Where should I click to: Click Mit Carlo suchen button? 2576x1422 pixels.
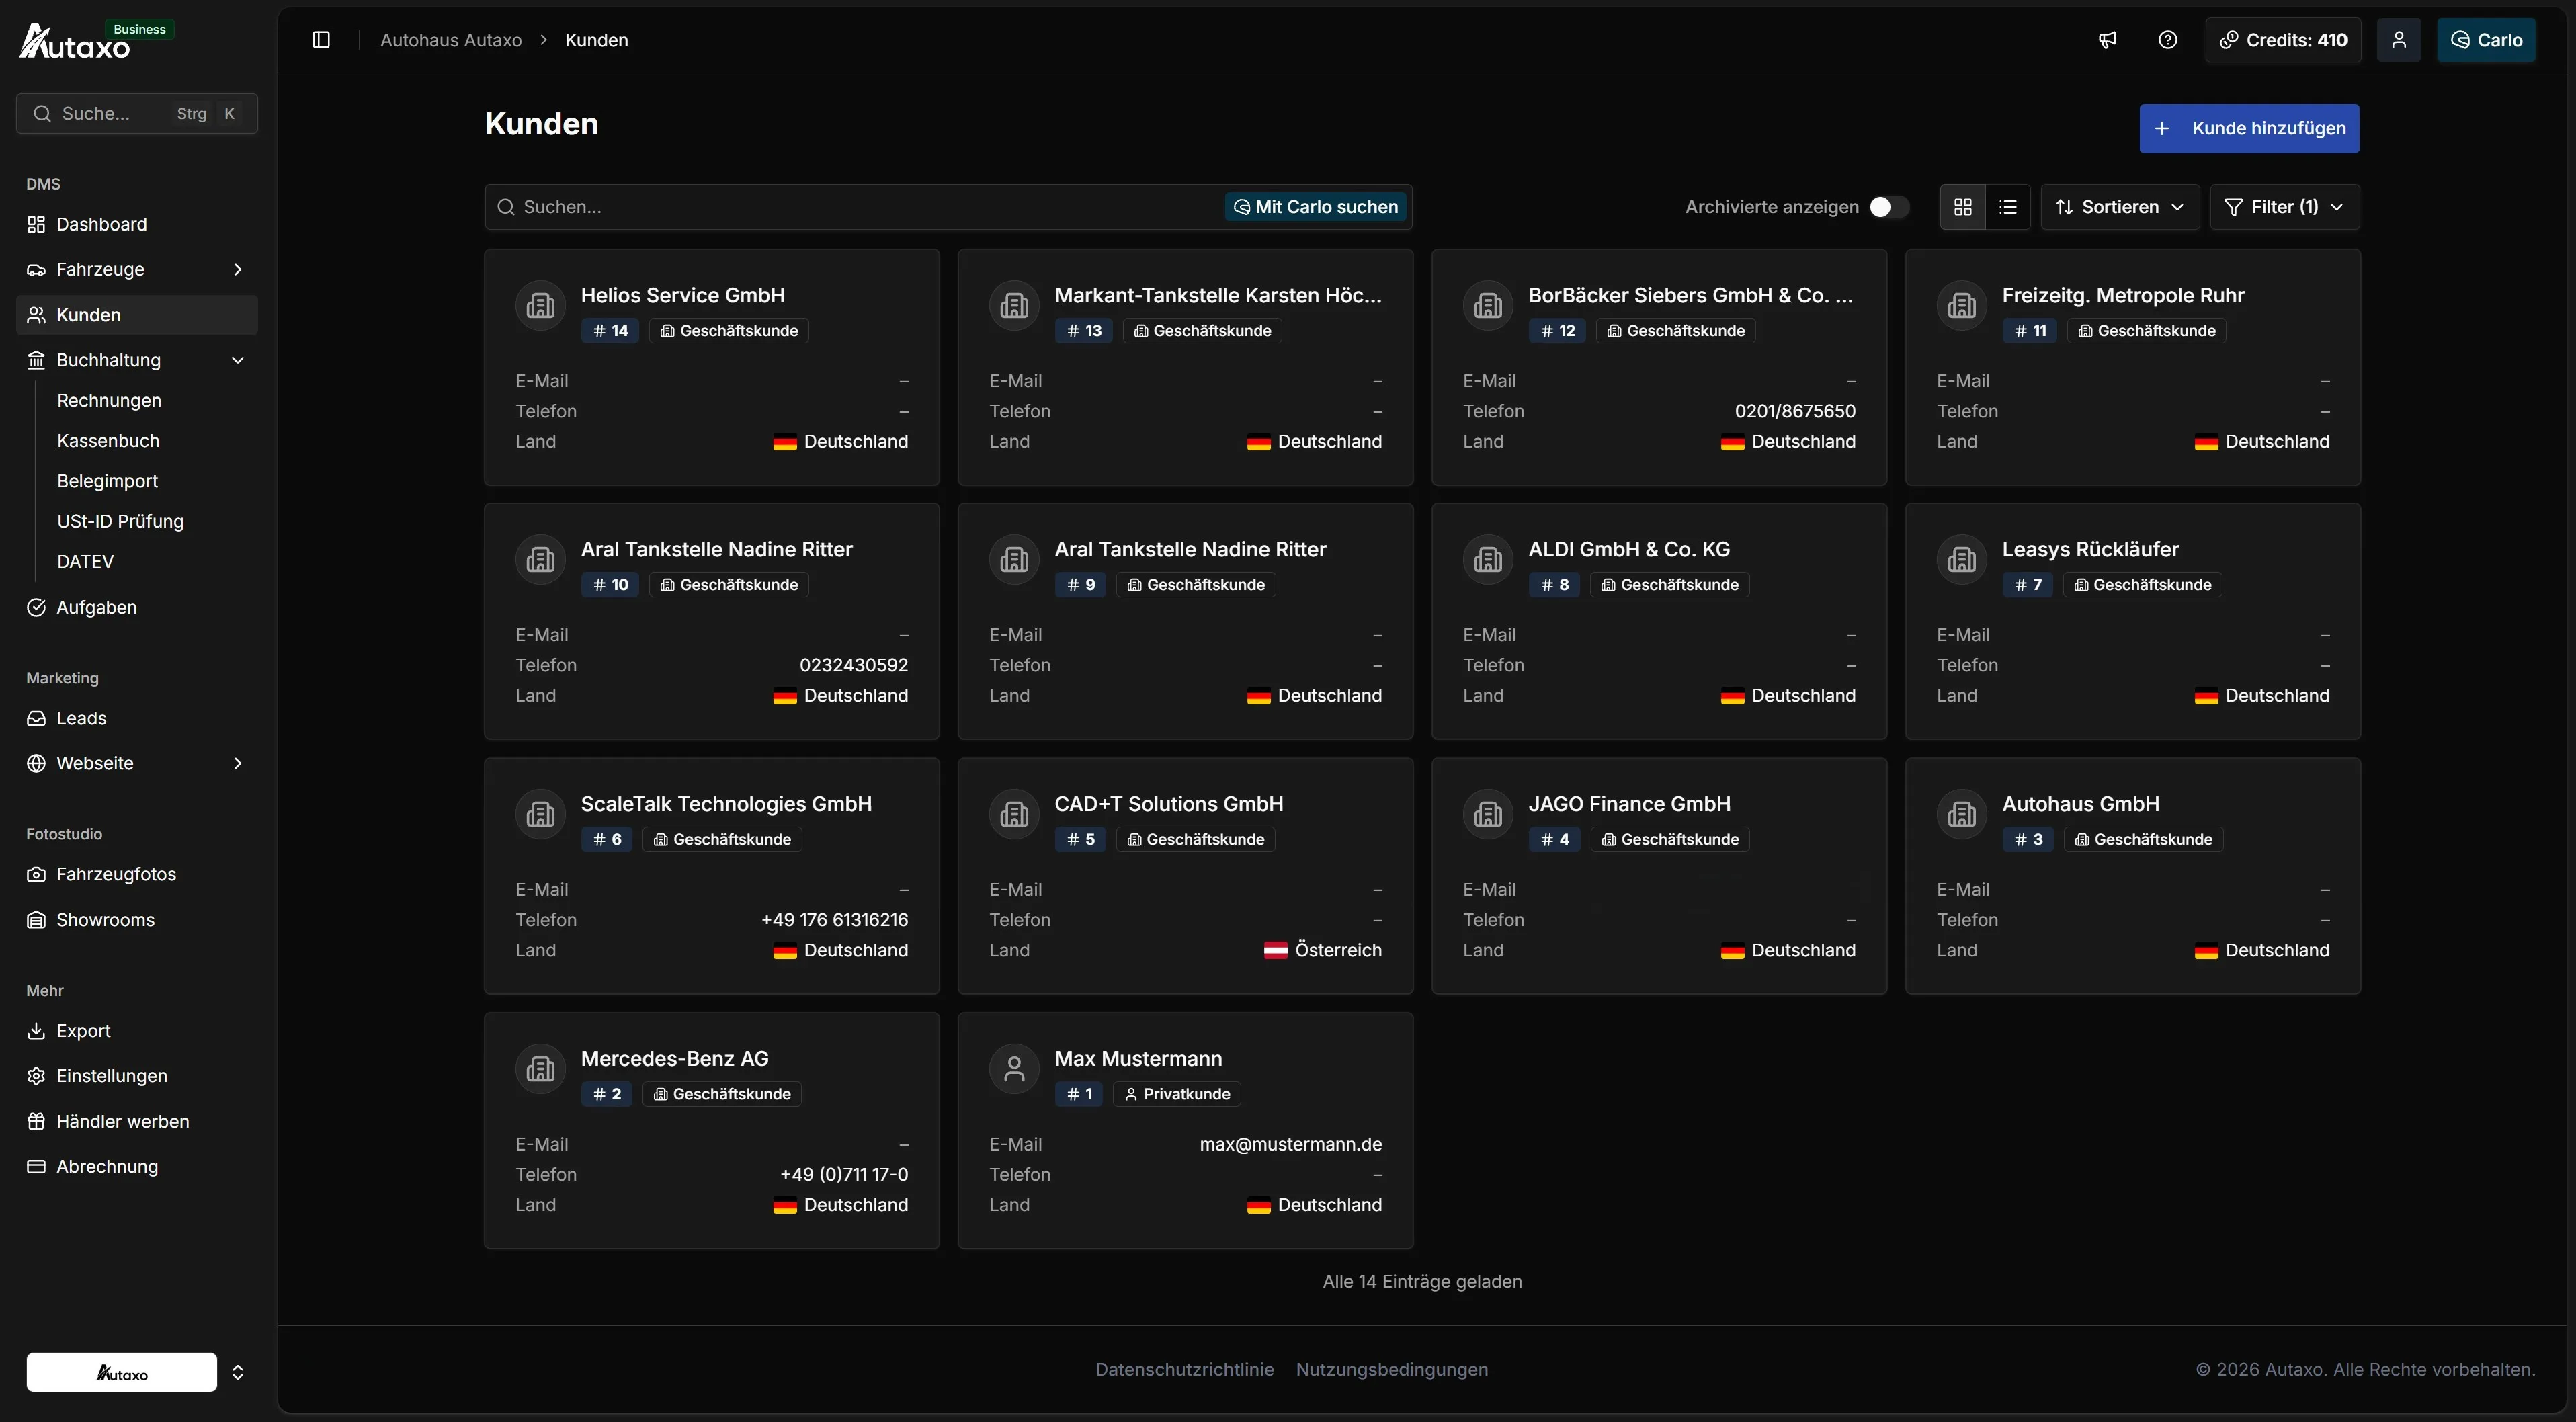click(1316, 207)
